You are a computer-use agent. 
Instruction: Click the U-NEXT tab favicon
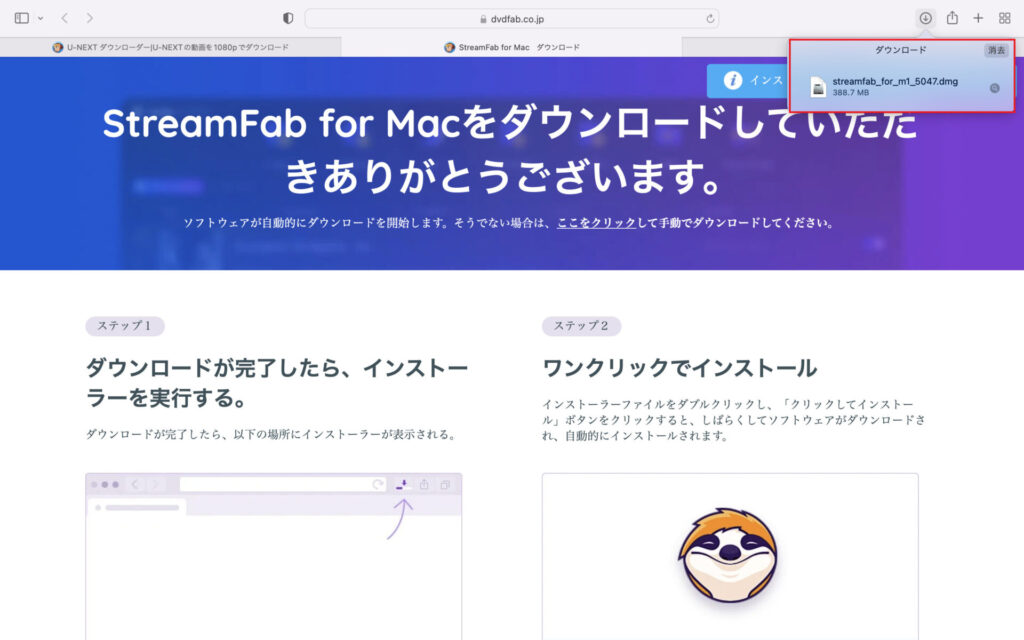pos(57,47)
